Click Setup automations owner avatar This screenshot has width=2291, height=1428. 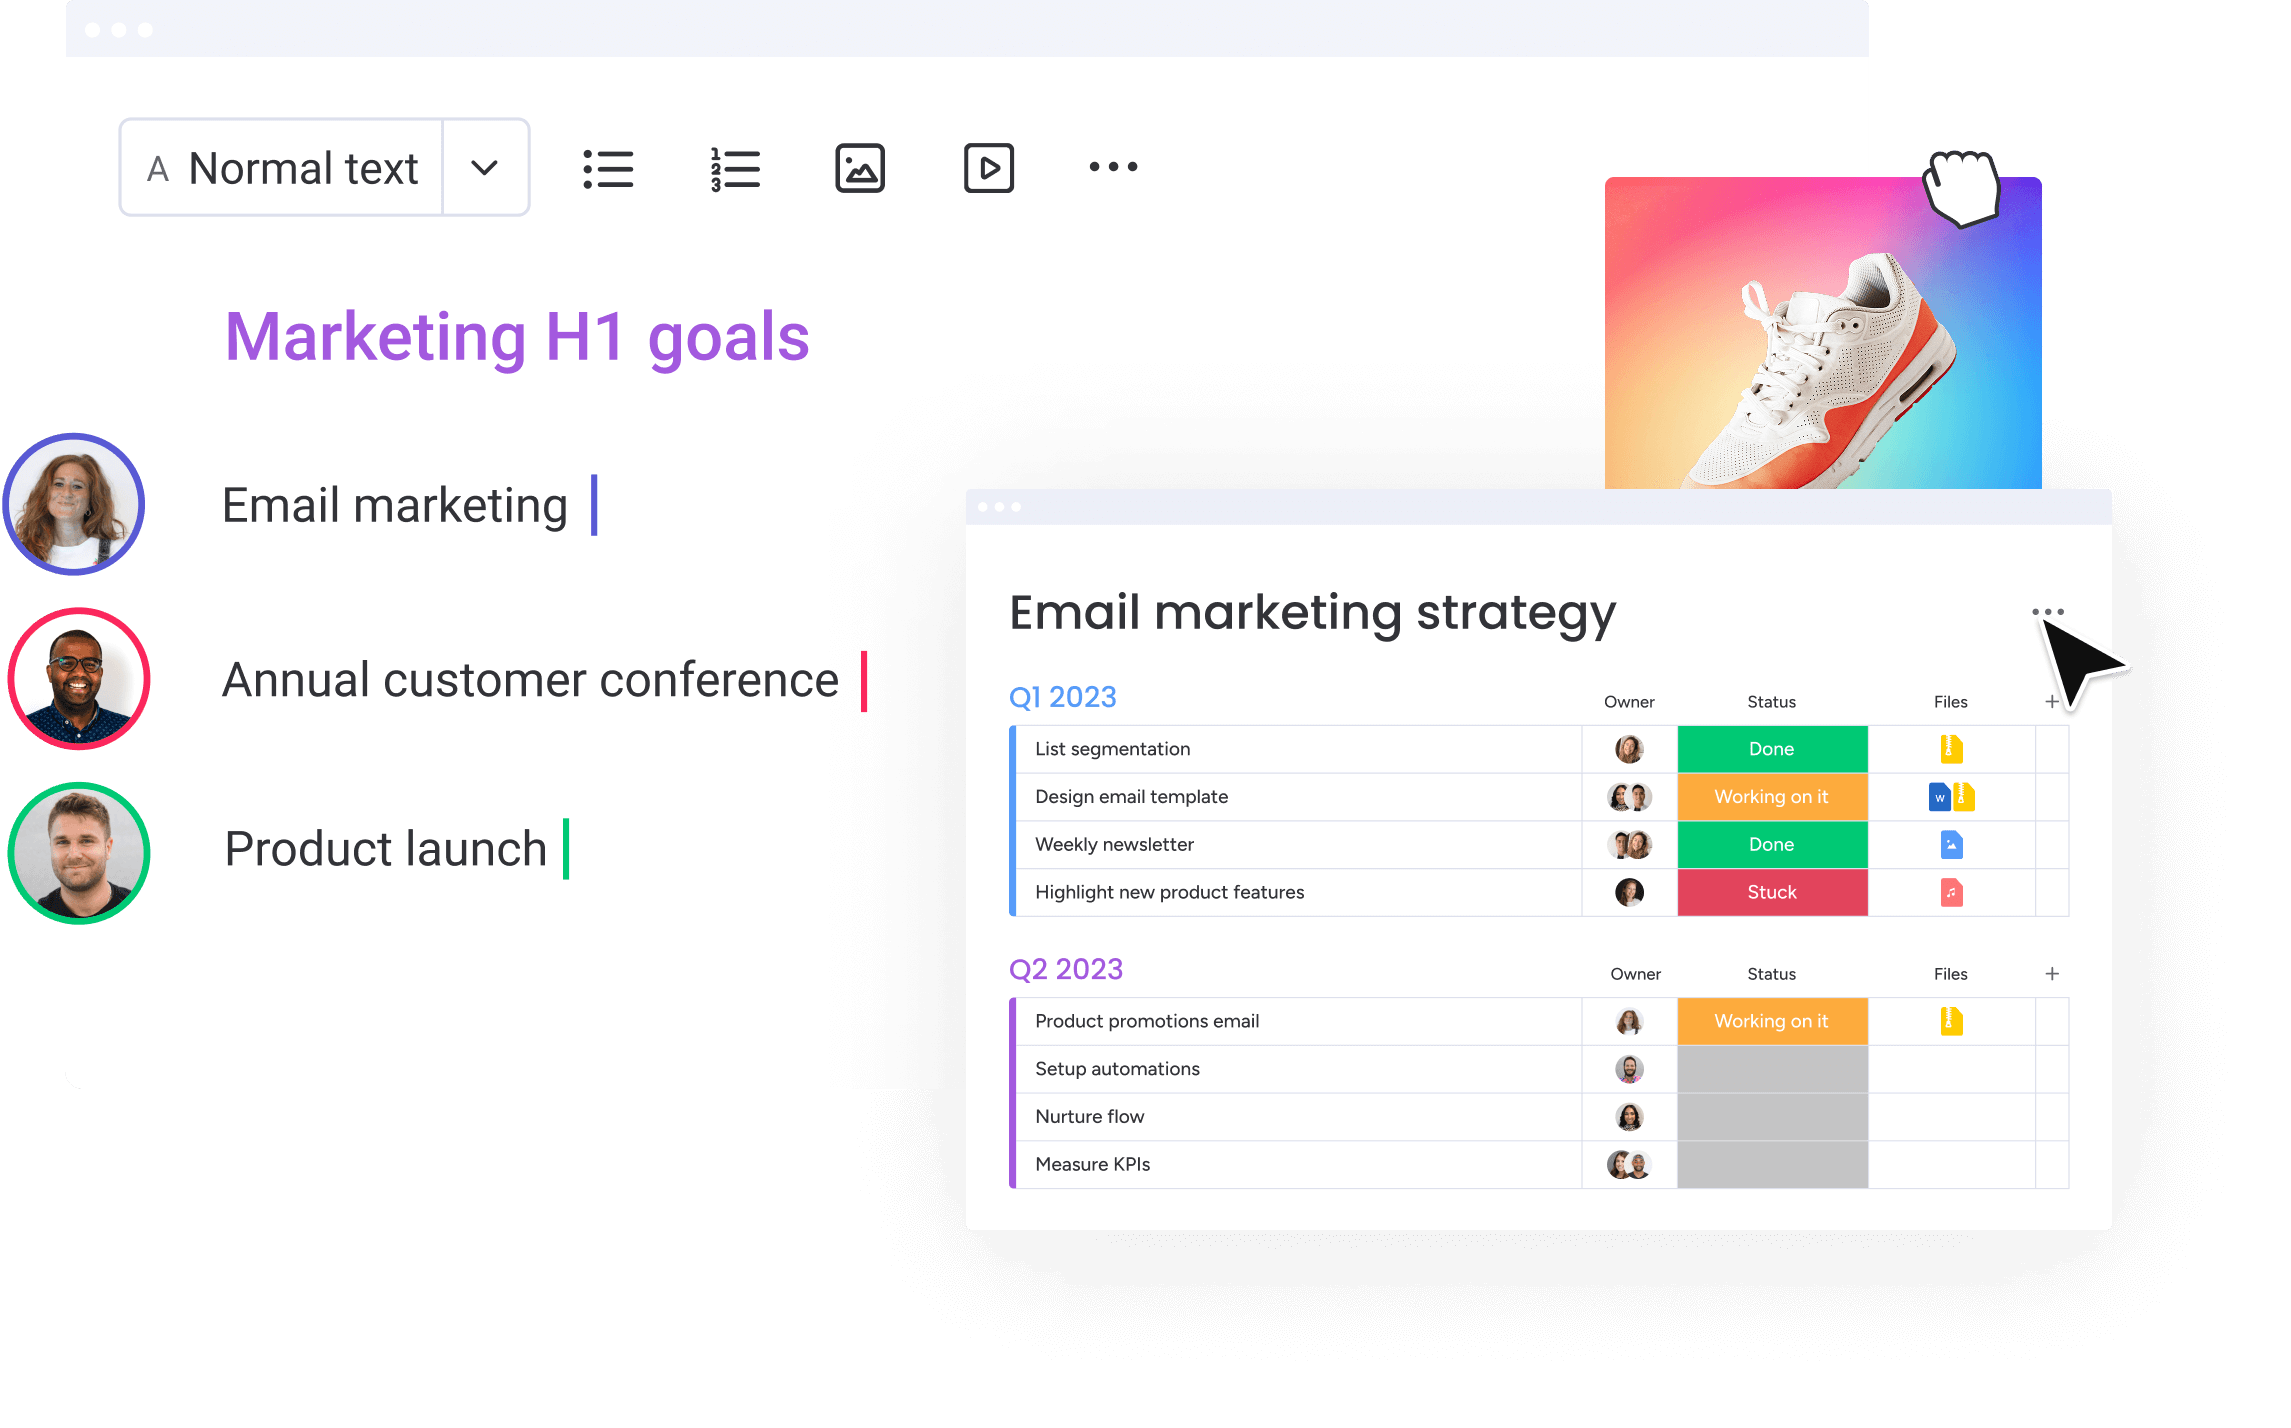pyautogui.click(x=1629, y=1069)
